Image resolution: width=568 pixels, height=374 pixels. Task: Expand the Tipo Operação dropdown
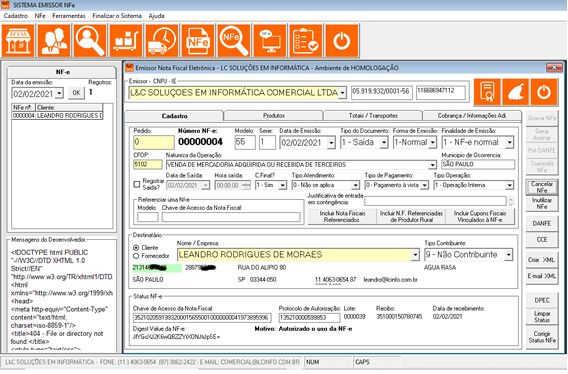tap(510, 185)
